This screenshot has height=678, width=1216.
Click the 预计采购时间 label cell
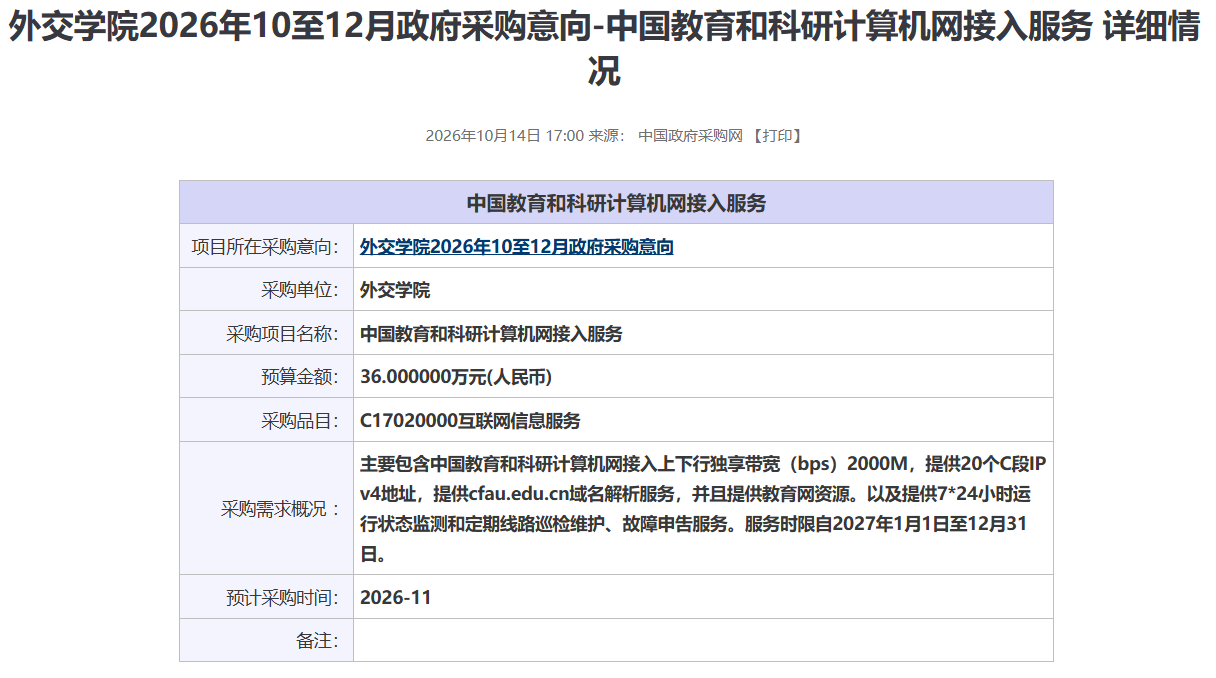pos(266,598)
